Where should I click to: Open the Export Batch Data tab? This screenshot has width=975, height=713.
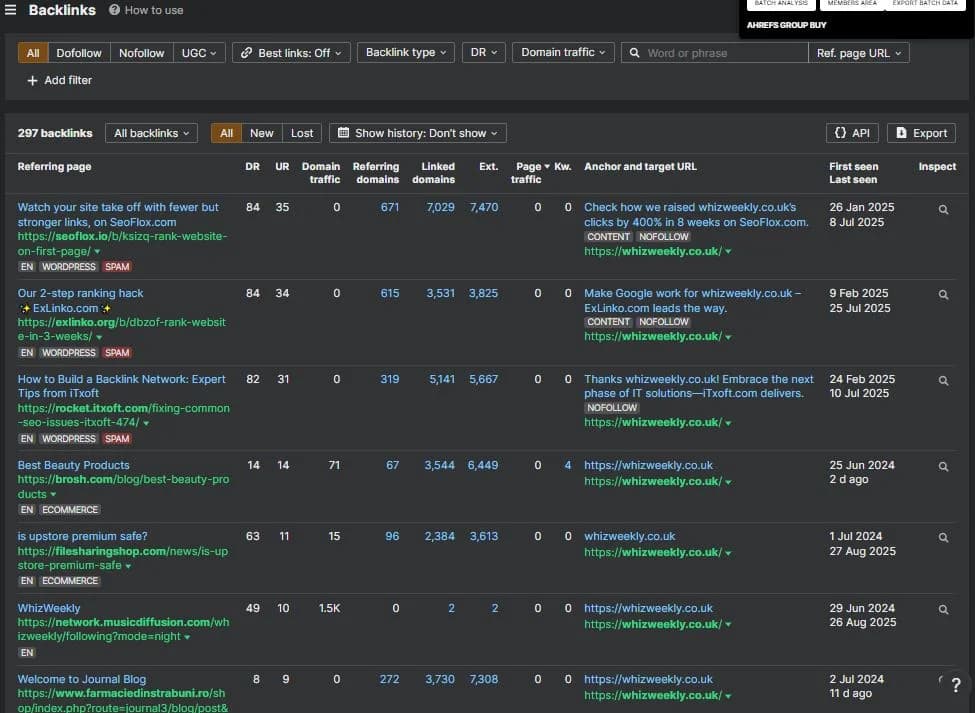point(925,4)
